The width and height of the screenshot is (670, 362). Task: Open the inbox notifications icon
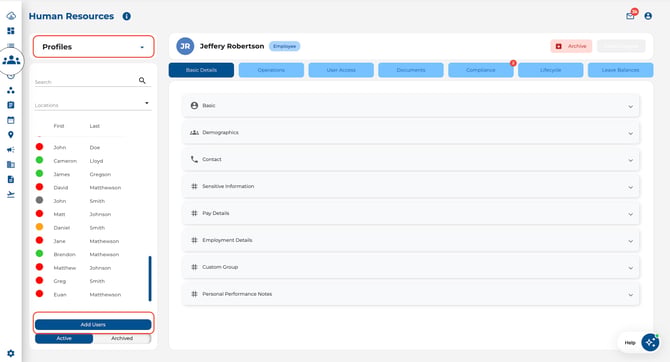[x=630, y=16]
